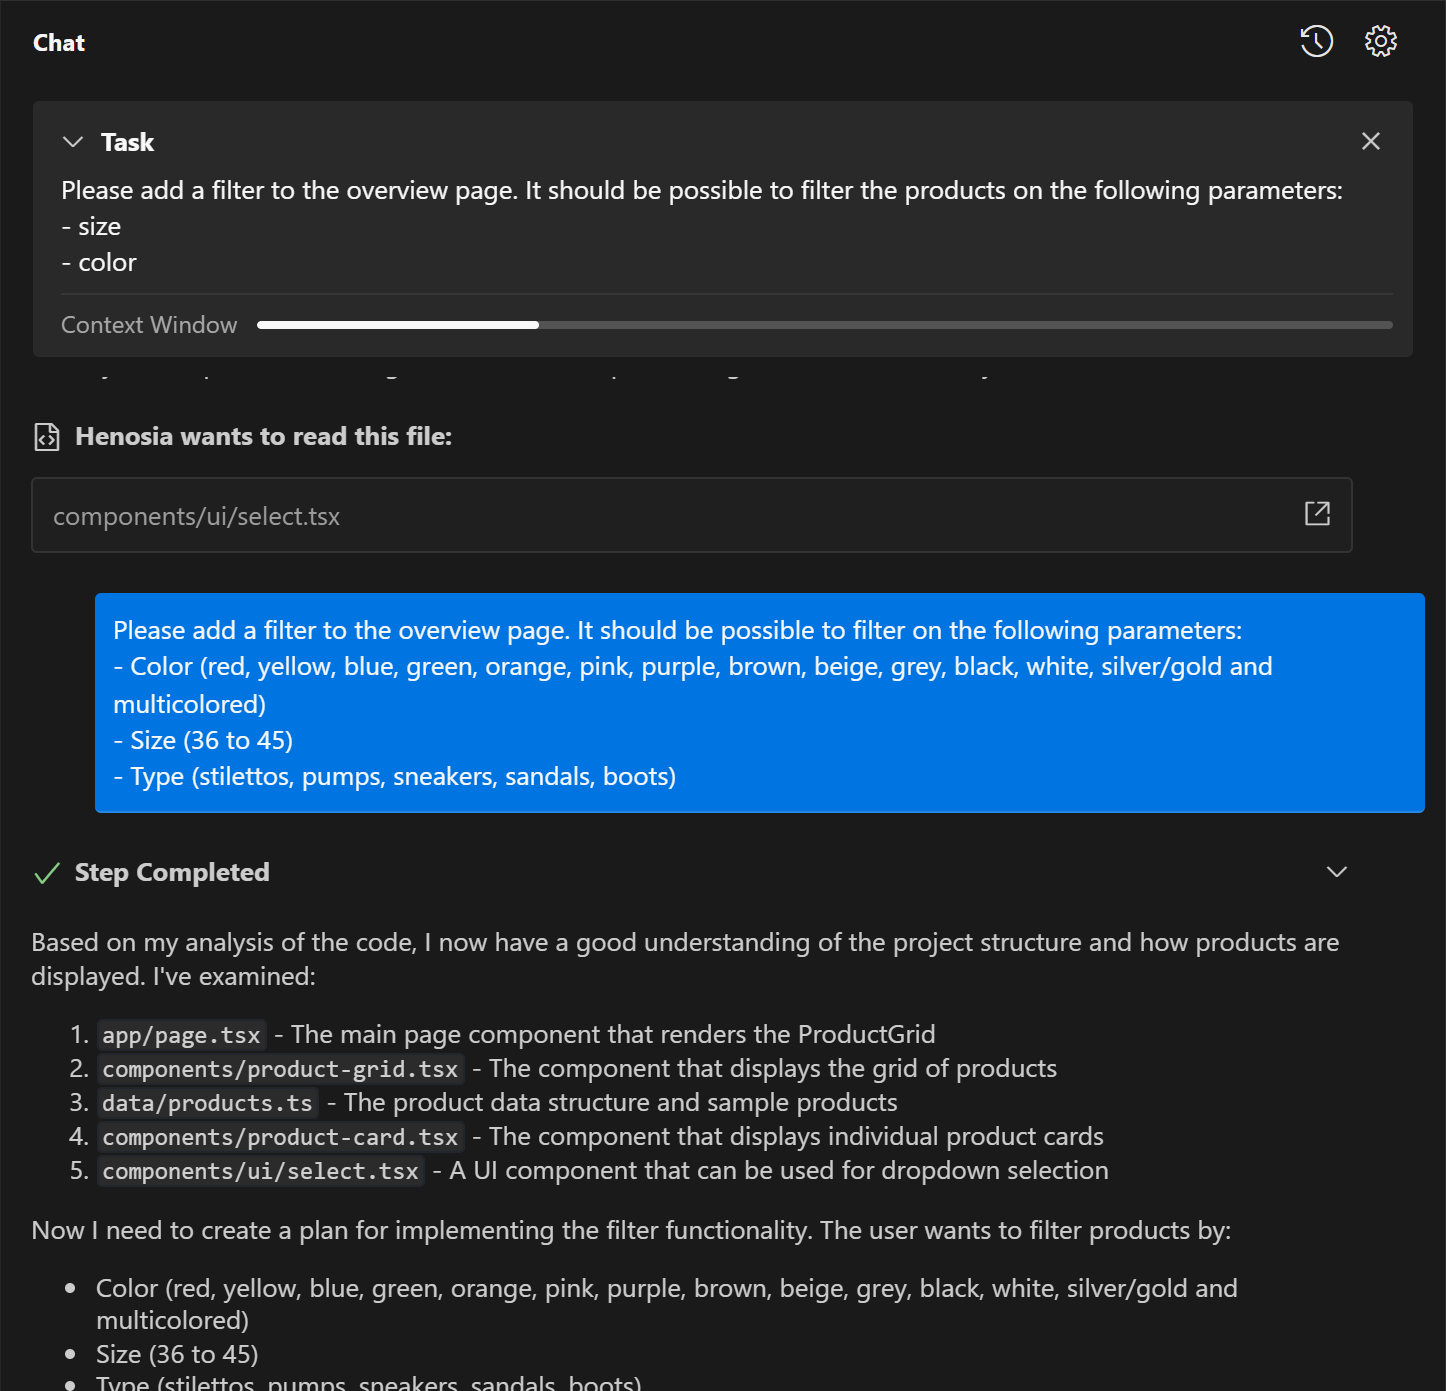Open components/ui/select.tsx in editor icon

(x=1317, y=514)
